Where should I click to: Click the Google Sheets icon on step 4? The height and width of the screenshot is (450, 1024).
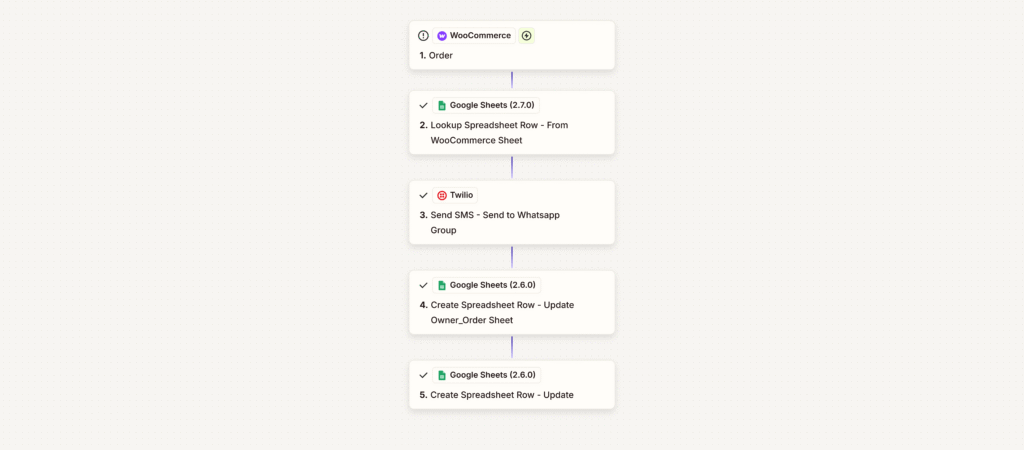click(x=442, y=285)
